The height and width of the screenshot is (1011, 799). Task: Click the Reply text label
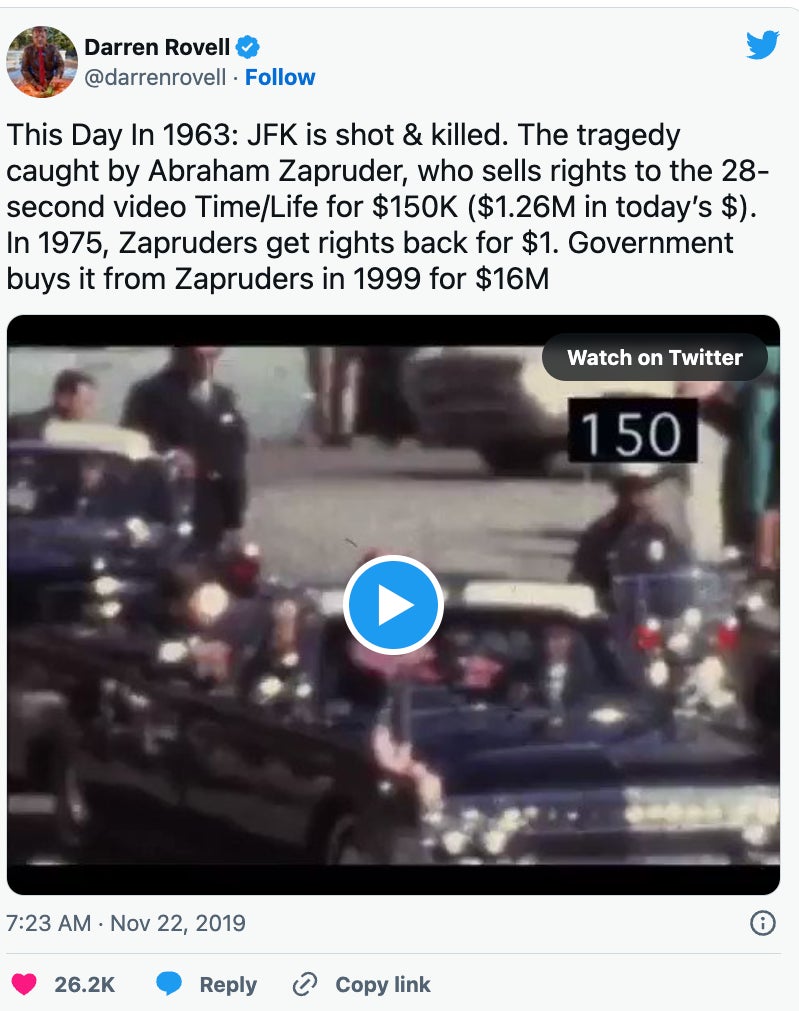click(x=228, y=985)
